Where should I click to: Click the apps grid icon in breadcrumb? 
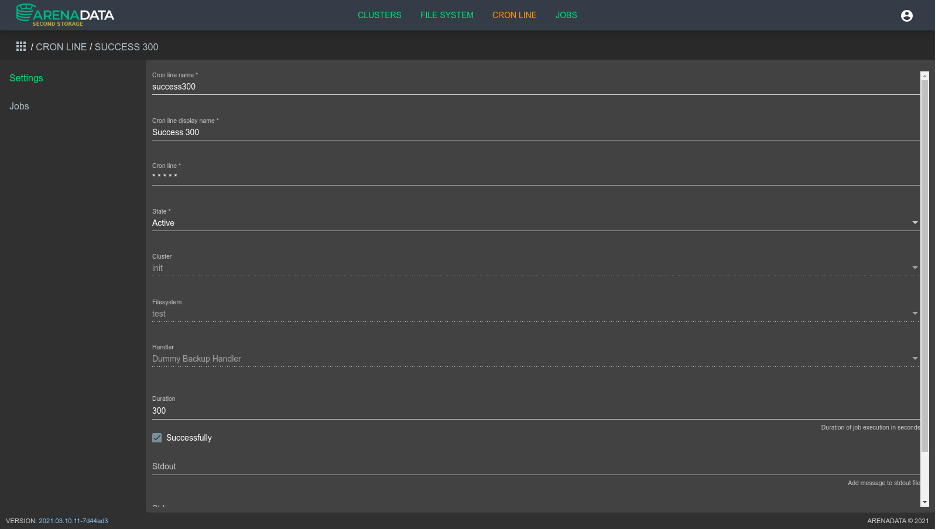click(x=21, y=47)
